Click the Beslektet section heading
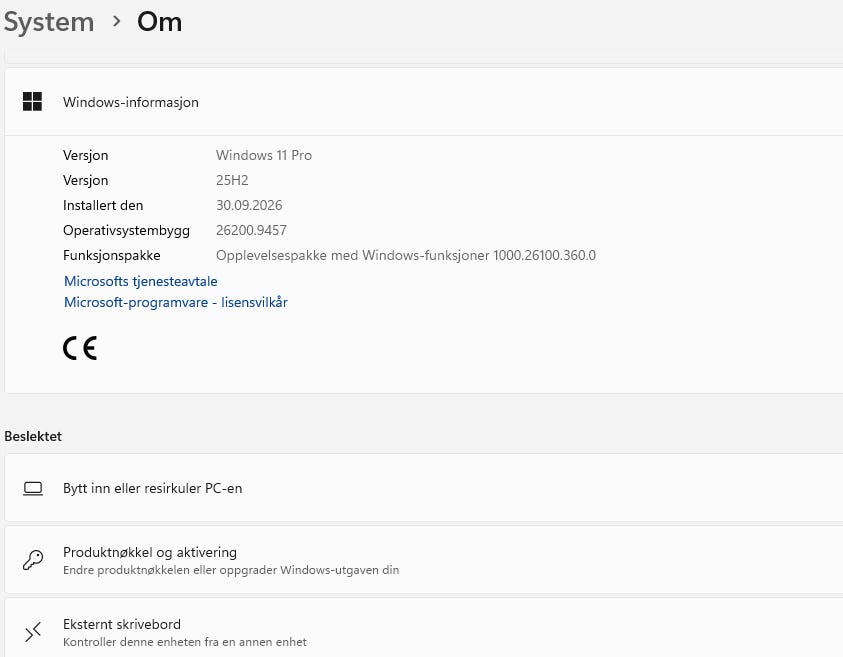The image size is (843, 657). click(33, 436)
